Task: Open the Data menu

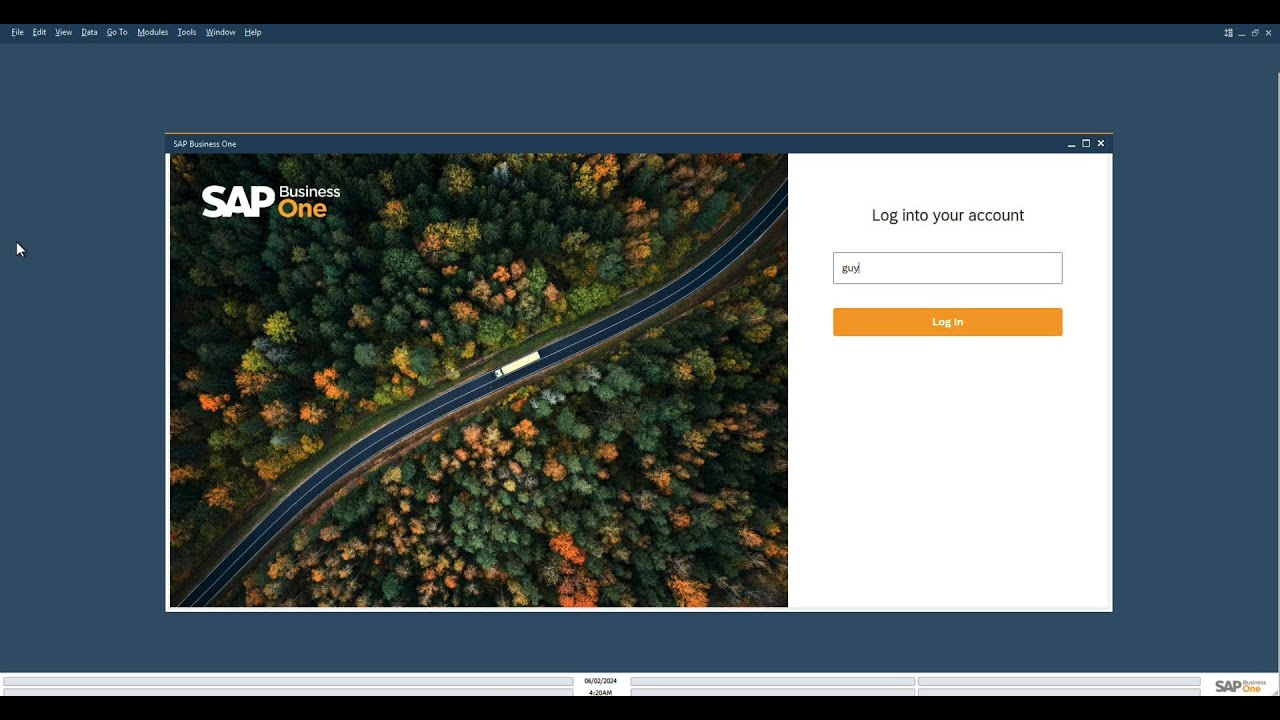Action: click(x=89, y=32)
